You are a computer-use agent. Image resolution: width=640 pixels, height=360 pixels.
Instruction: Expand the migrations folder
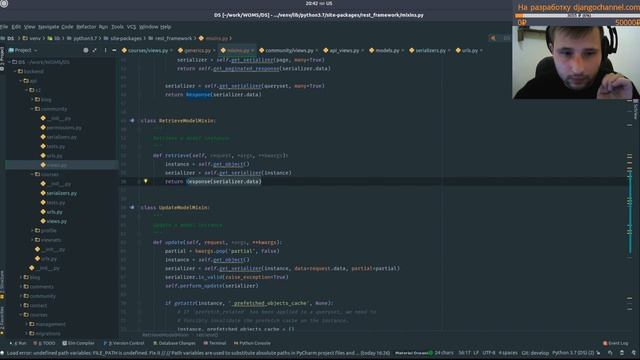[x=27, y=333]
